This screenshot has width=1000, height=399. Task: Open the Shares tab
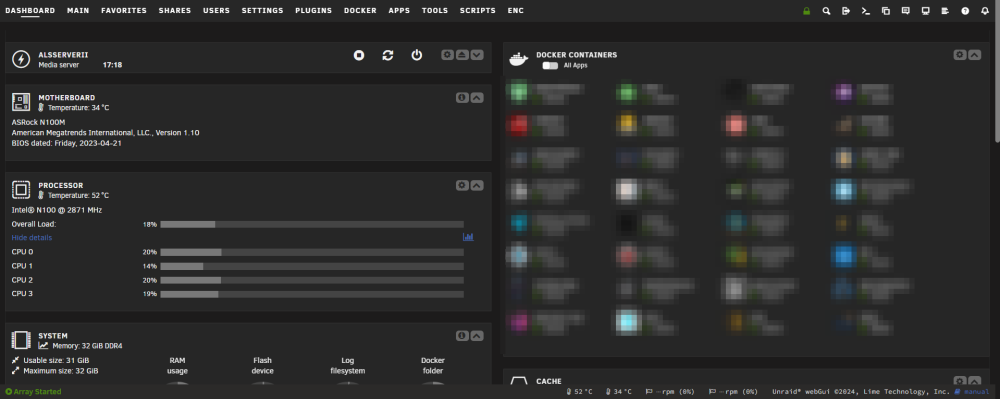(175, 11)
